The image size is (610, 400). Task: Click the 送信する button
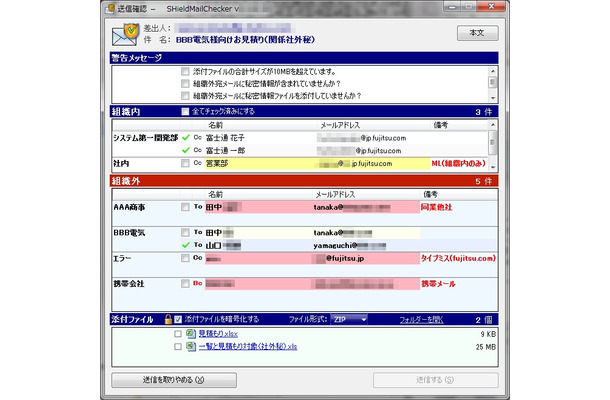pyautogui.click(x=436, y=380)
